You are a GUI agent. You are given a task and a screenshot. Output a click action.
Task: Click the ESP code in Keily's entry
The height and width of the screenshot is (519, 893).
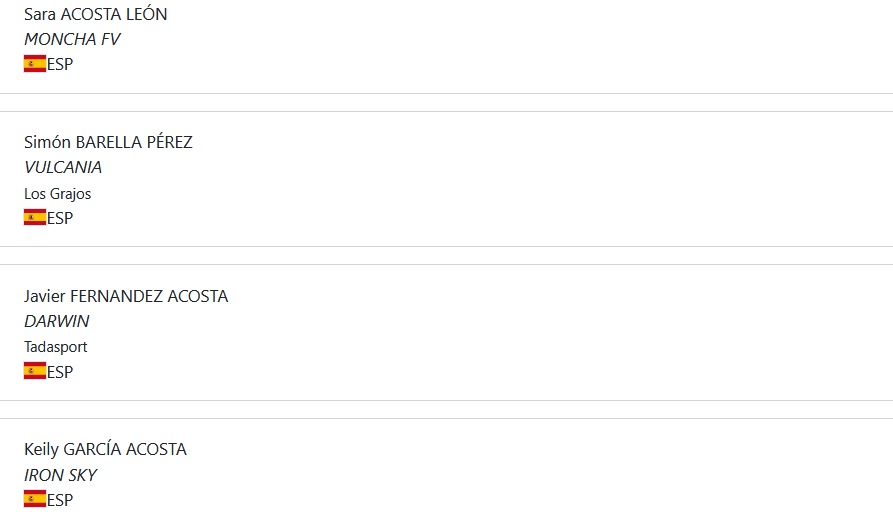[x=60, y=499]
